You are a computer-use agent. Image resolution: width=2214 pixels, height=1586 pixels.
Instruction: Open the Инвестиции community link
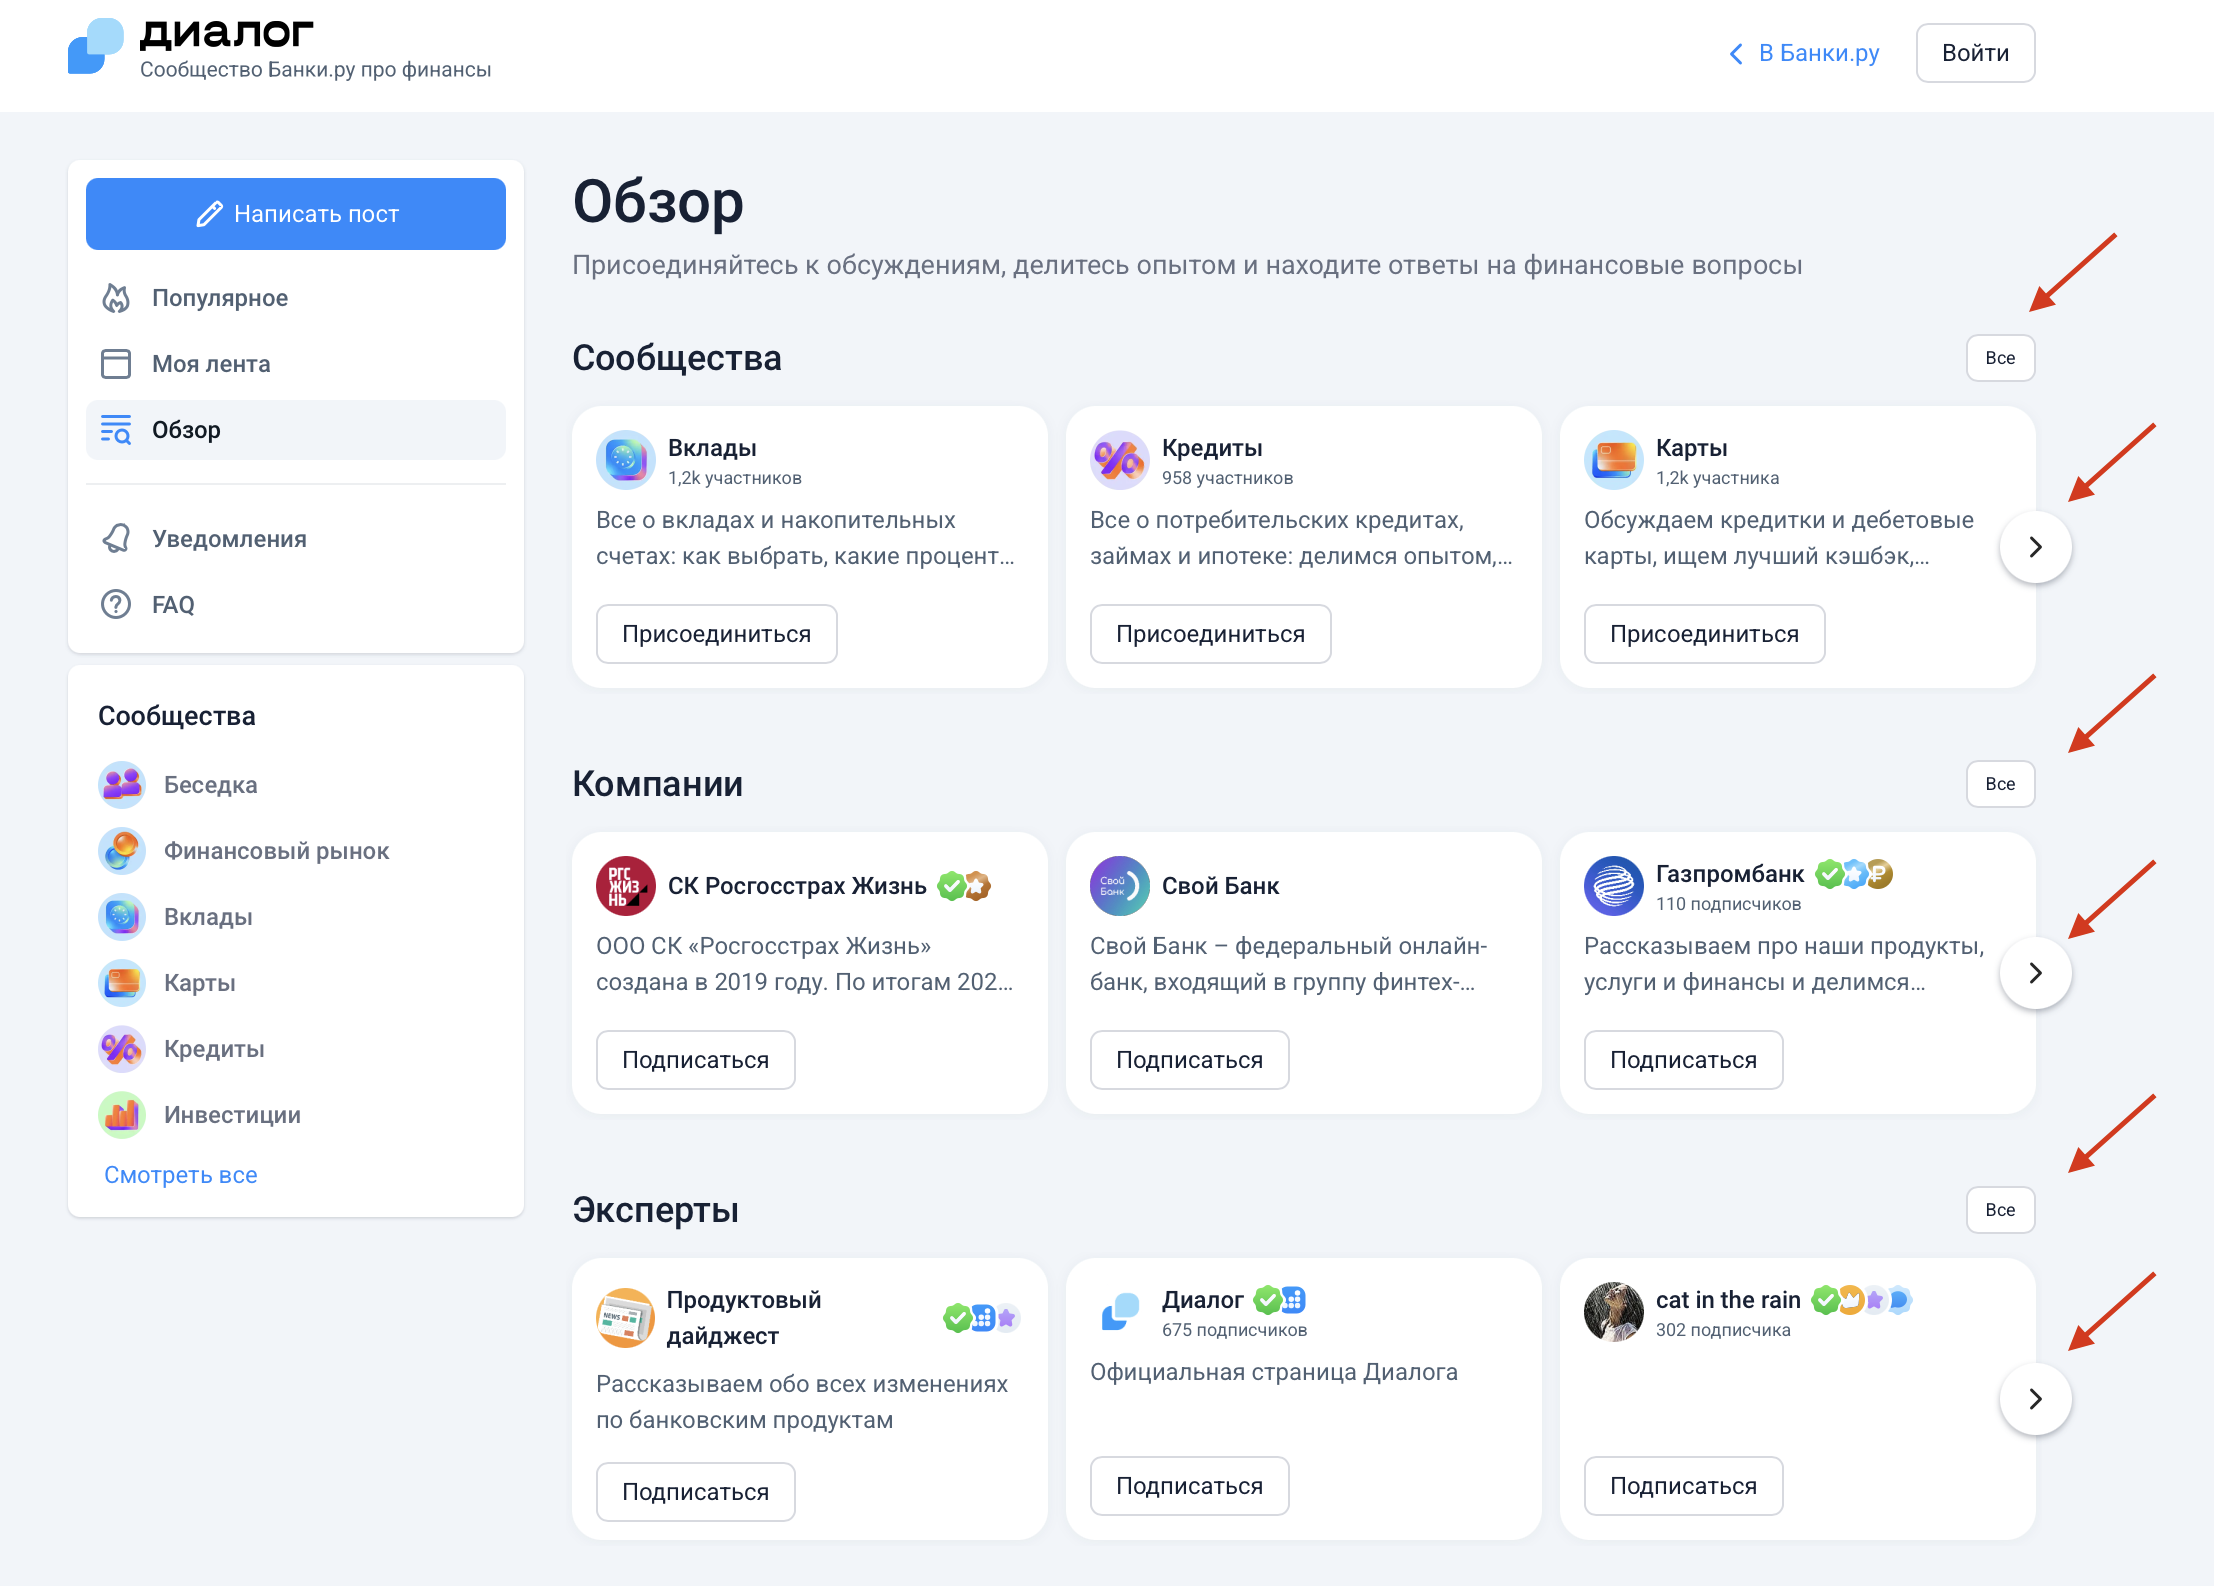[x=232, y=1115]
